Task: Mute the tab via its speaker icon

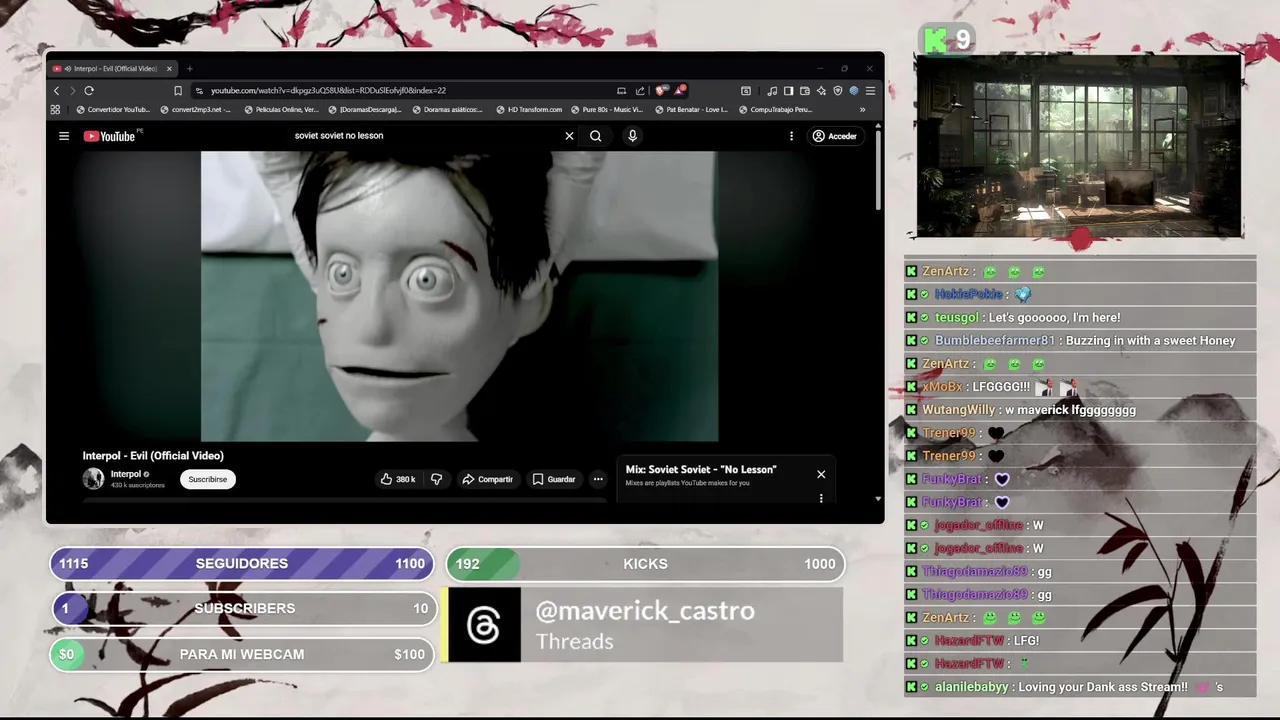Action: tap(67, 69)
